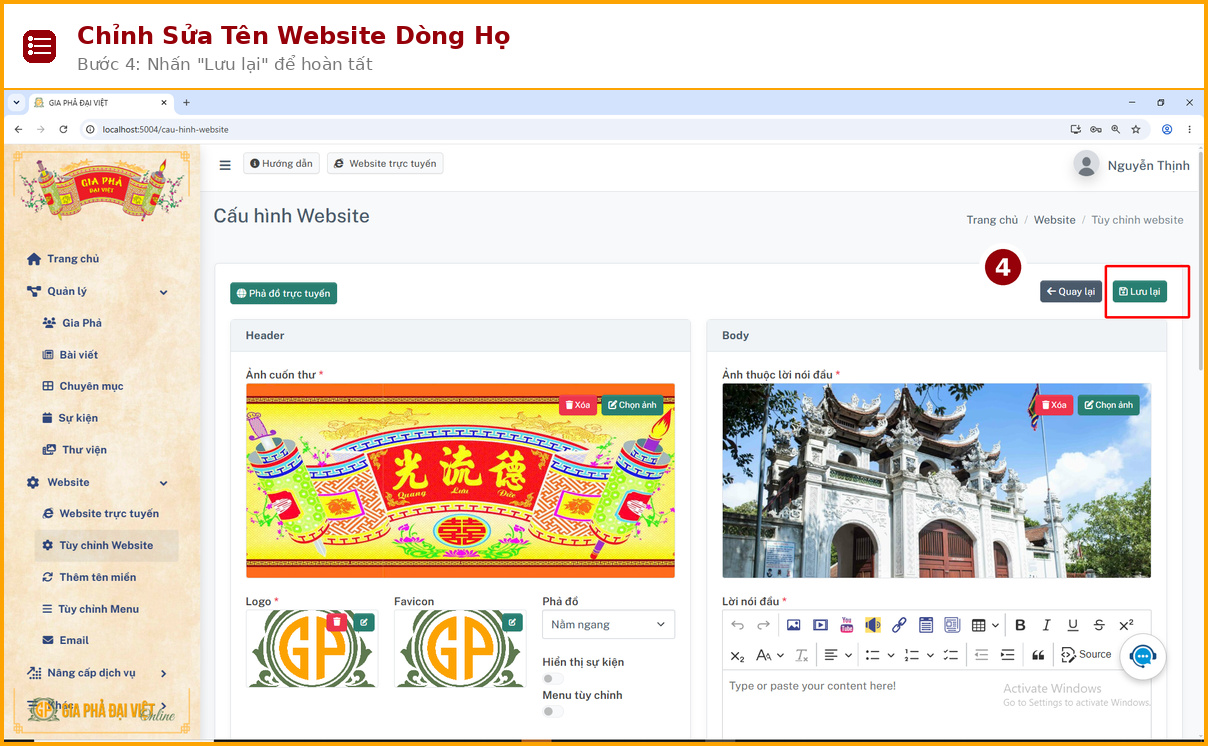Open the text alignment dropdown

click(838, 655)
